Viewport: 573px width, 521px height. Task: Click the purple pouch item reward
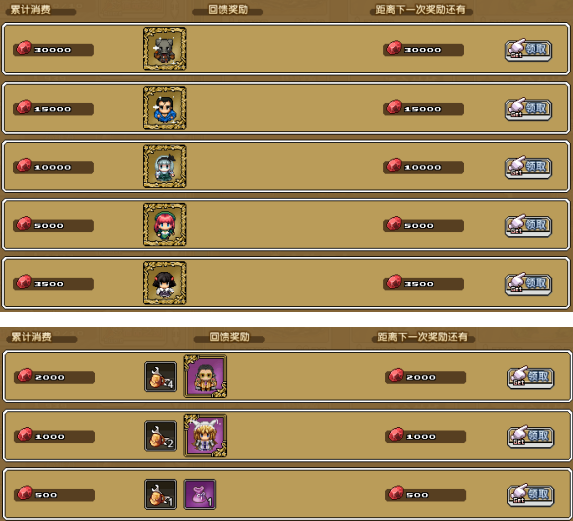click(x=200, y=494)
